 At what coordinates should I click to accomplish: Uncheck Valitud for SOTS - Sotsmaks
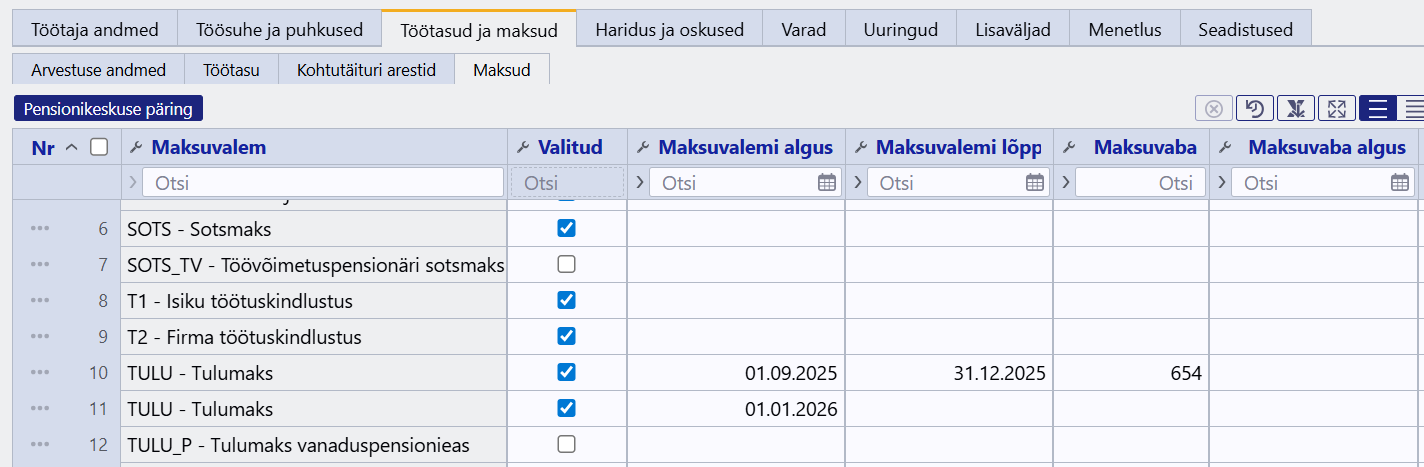566,229
